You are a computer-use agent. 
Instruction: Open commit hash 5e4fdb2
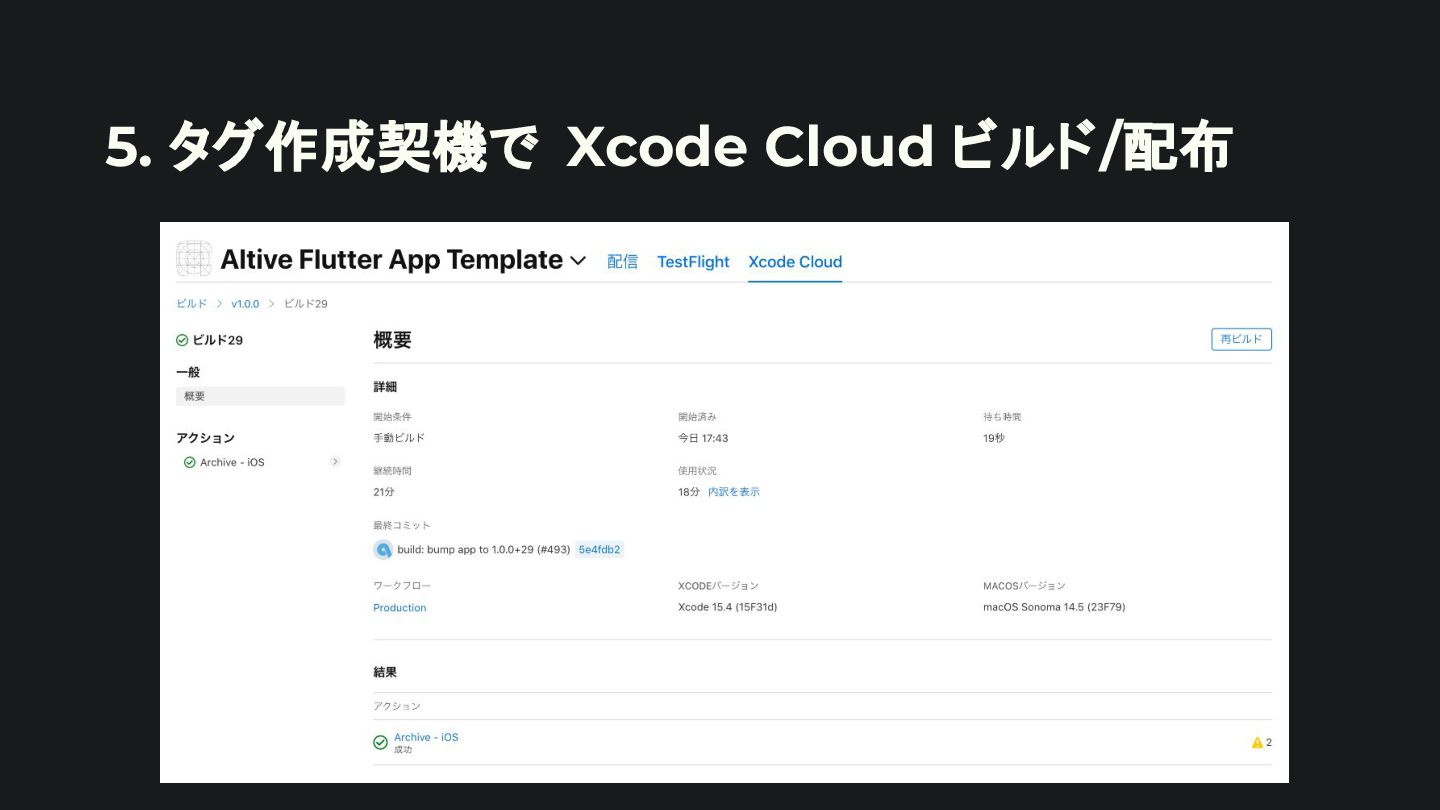tap(600, 549)
